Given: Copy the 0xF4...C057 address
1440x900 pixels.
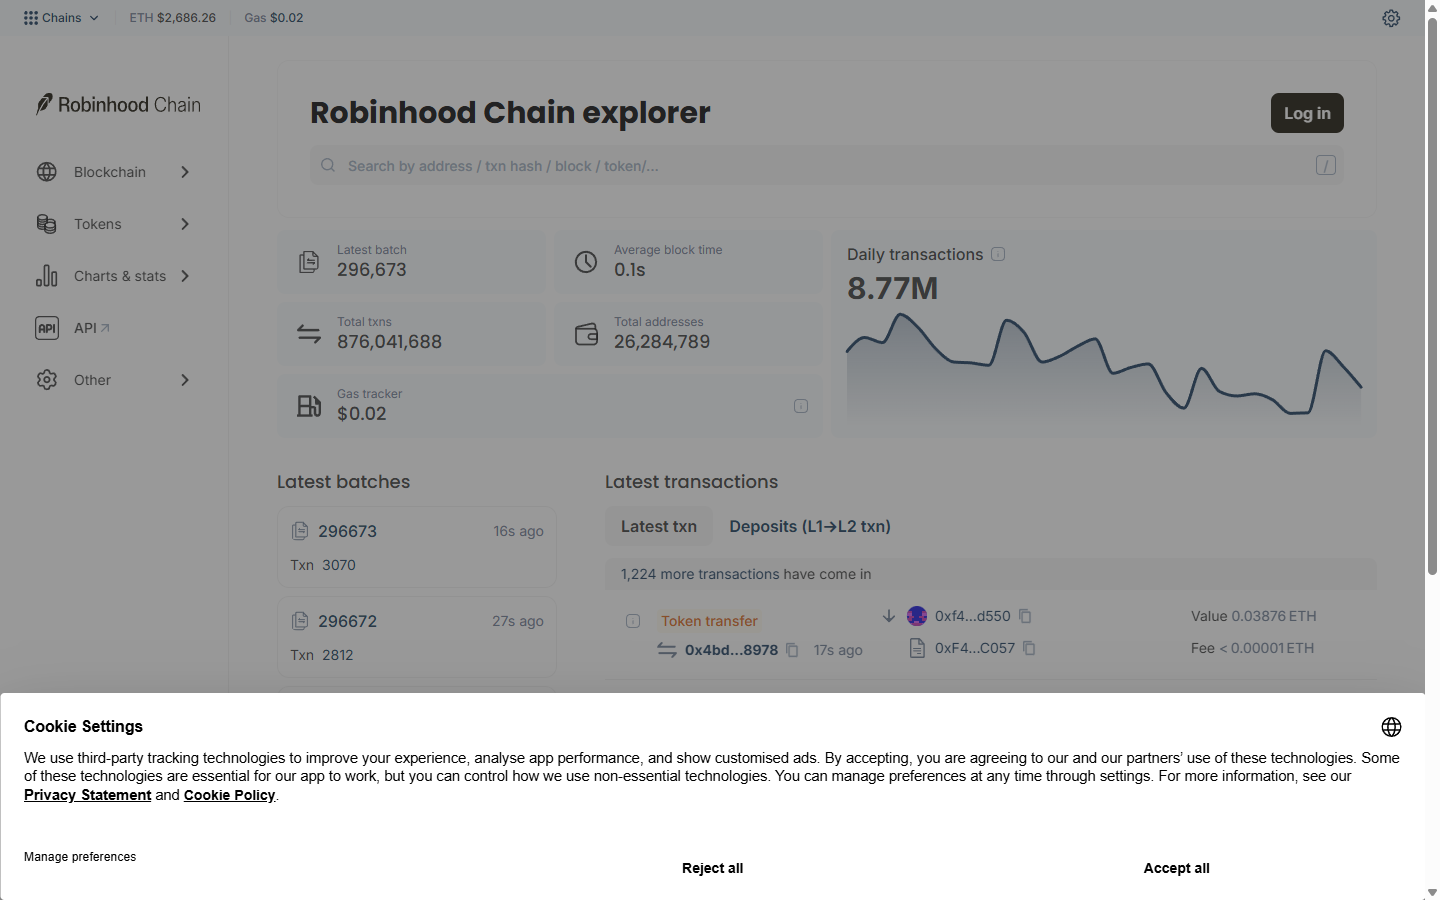Looking at the screenshot, I should (1029, 648).
